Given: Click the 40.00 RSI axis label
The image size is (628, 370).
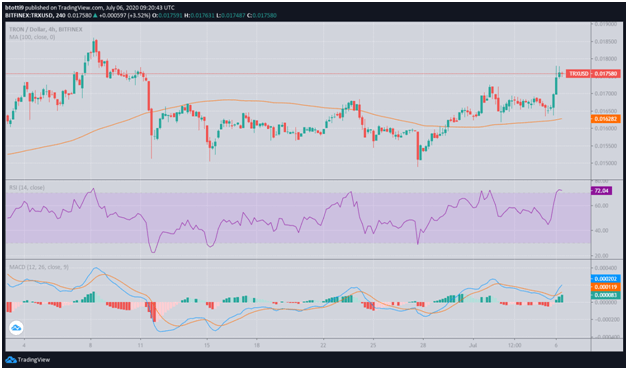Looking at the screenshot, I should [602, 230].
